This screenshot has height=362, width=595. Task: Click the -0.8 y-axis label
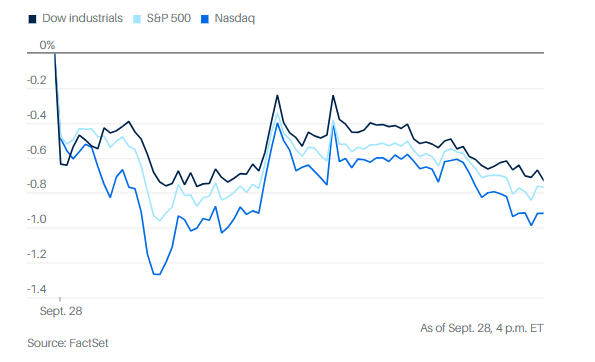[x=37, y=184]
